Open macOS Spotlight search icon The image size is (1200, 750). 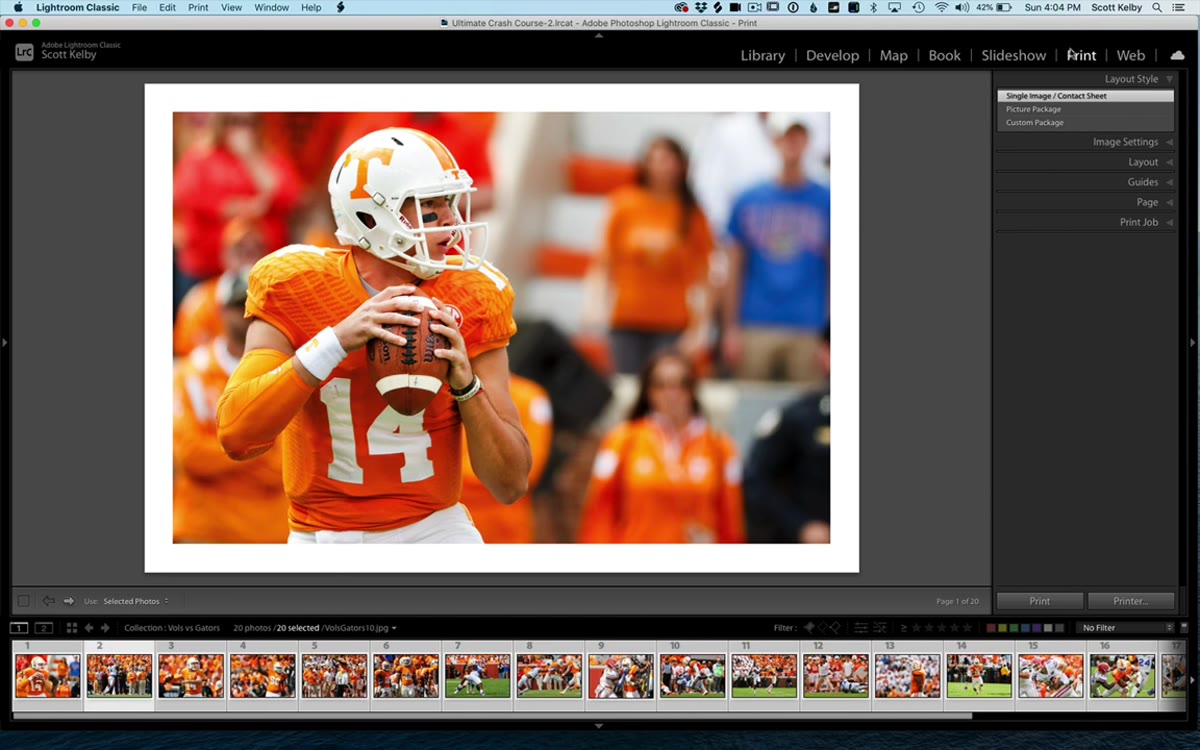[x=1156, y=8]
